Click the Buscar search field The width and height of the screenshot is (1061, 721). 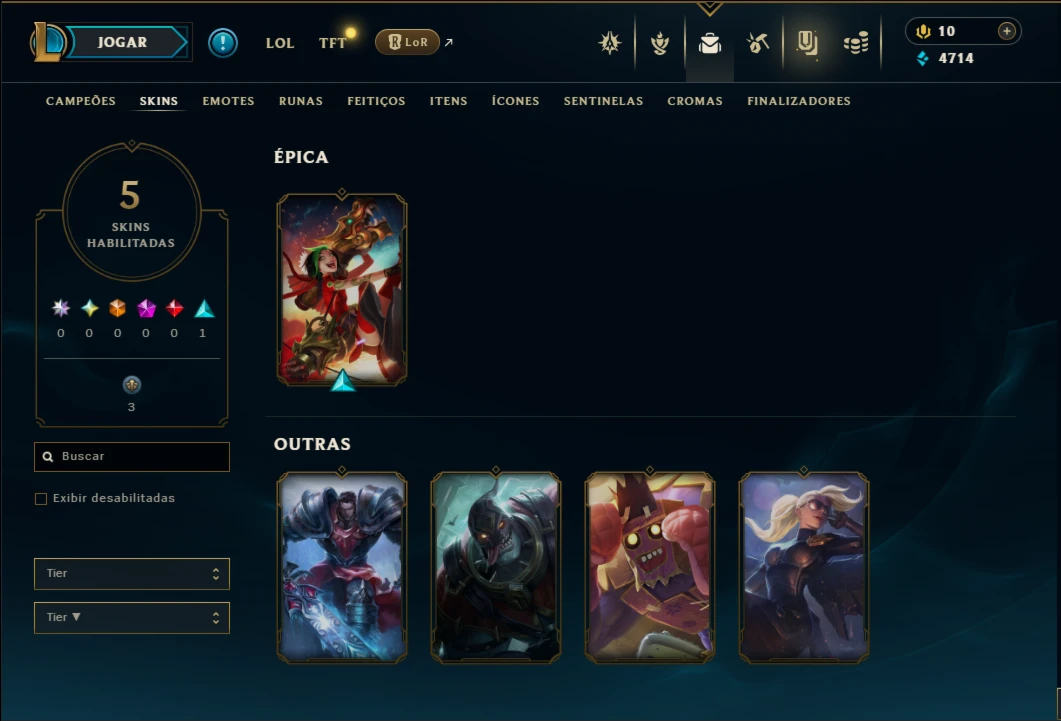click(x=132, y=457)
